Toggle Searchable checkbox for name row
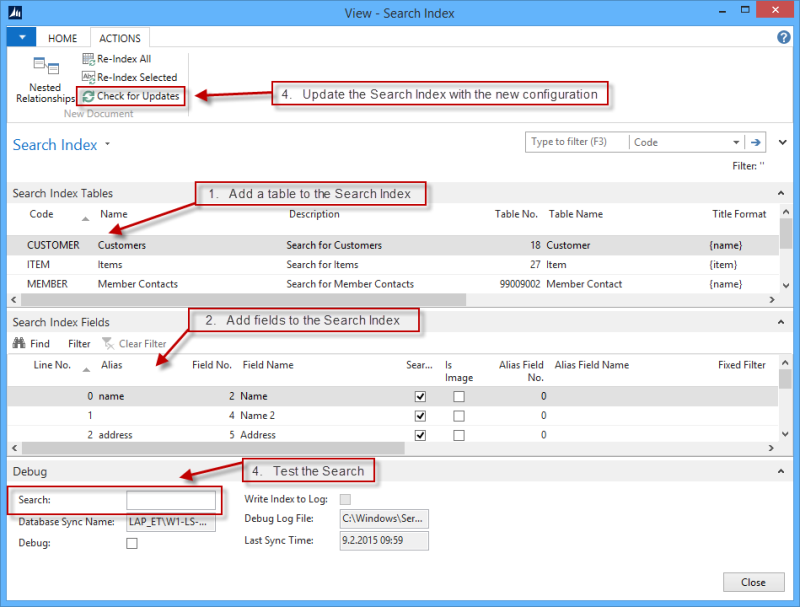Image resolution: width=800 pixels, height=607 pixels. point(420,397)
